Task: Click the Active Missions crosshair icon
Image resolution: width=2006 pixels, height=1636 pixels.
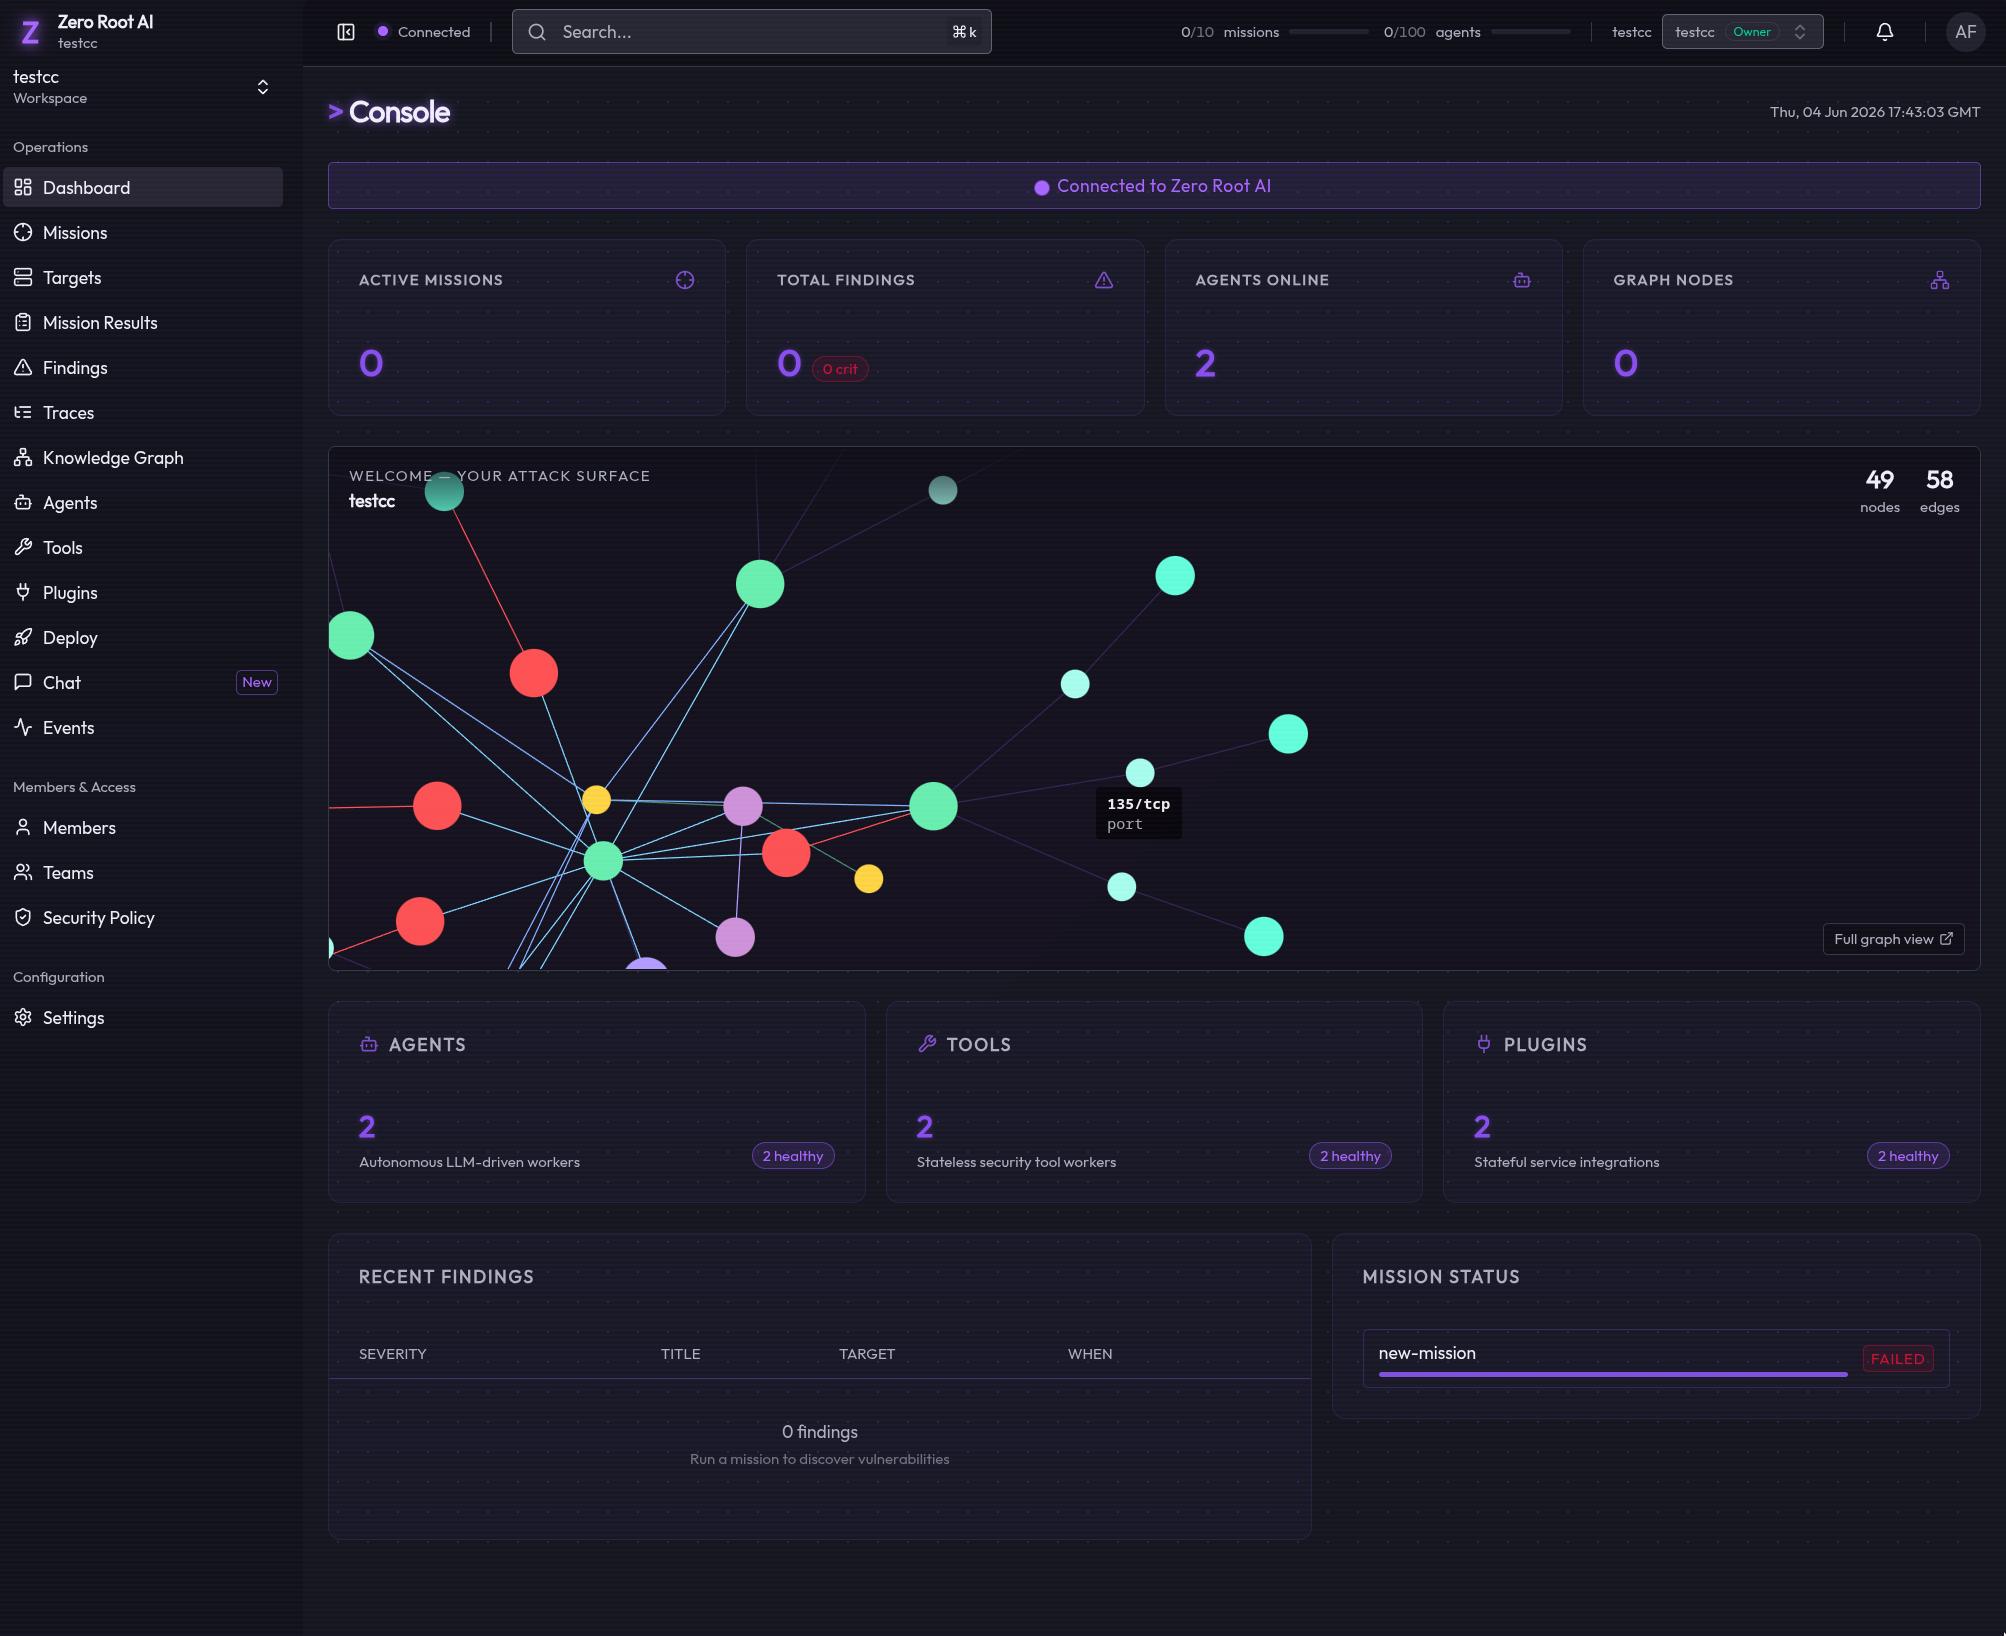Action: click(685, 280)
